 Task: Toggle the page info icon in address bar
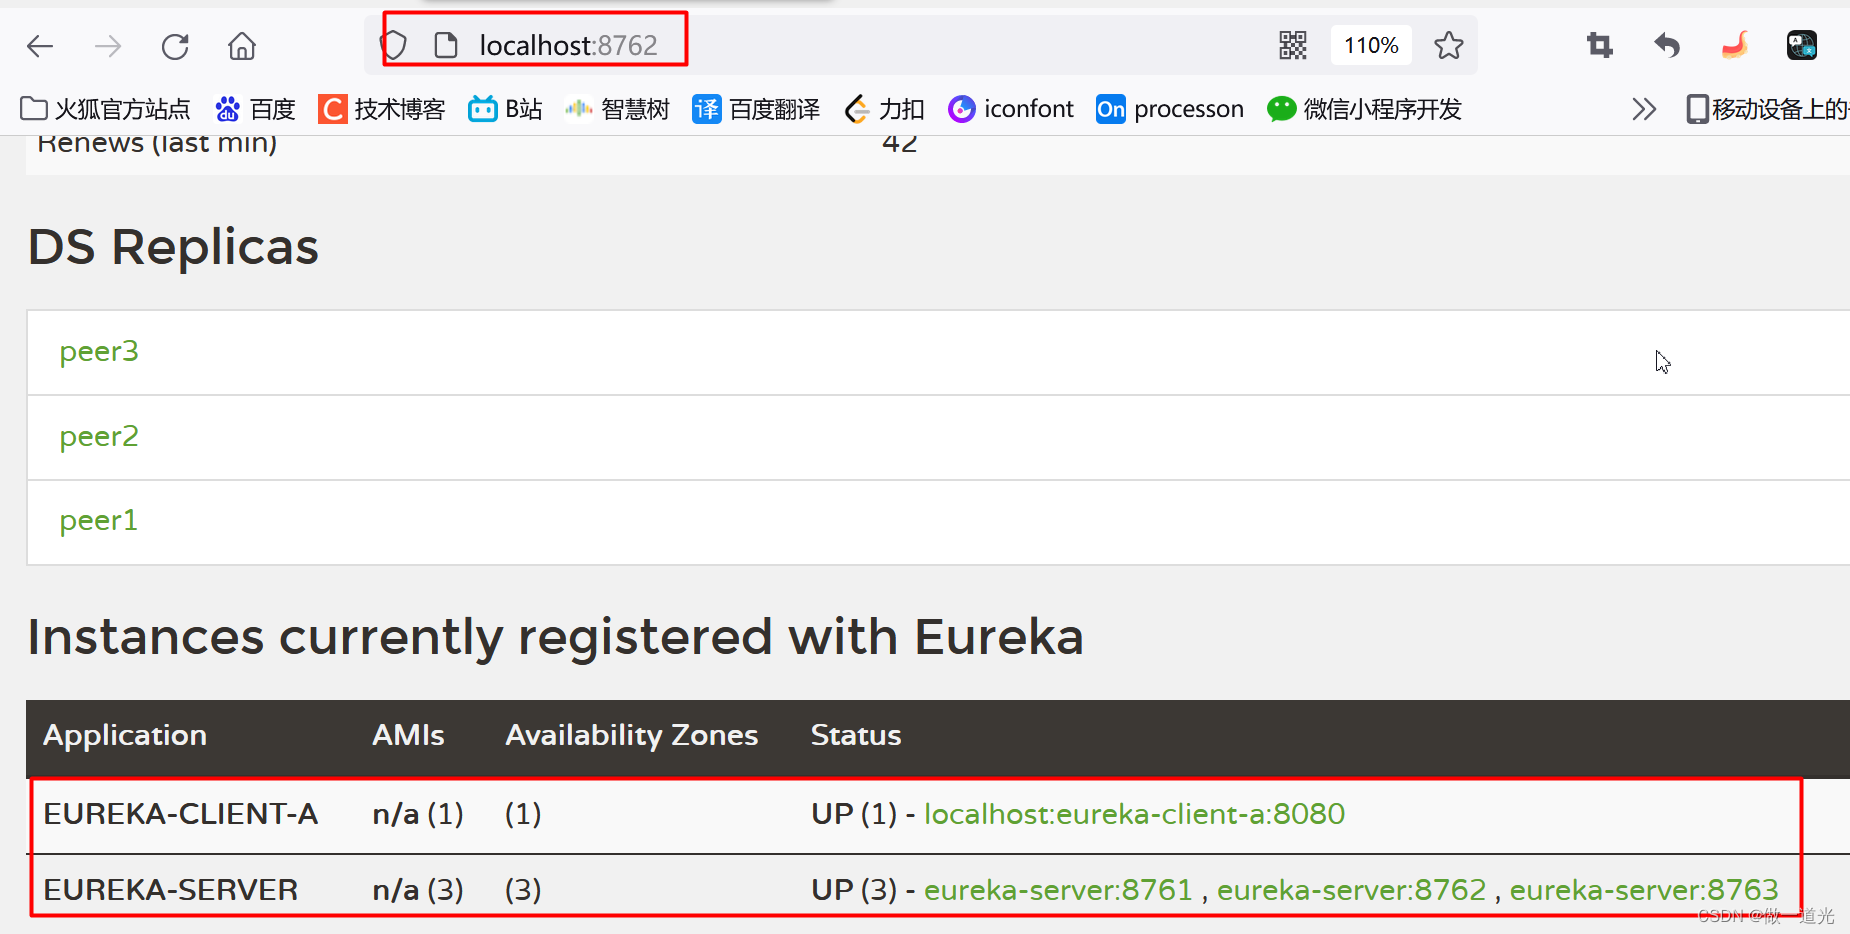point(445,44)
